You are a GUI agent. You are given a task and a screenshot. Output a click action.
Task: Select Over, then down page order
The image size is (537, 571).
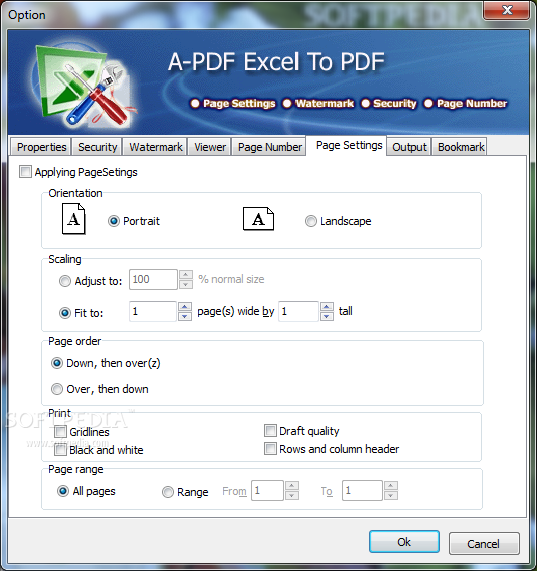click(57, 389)
